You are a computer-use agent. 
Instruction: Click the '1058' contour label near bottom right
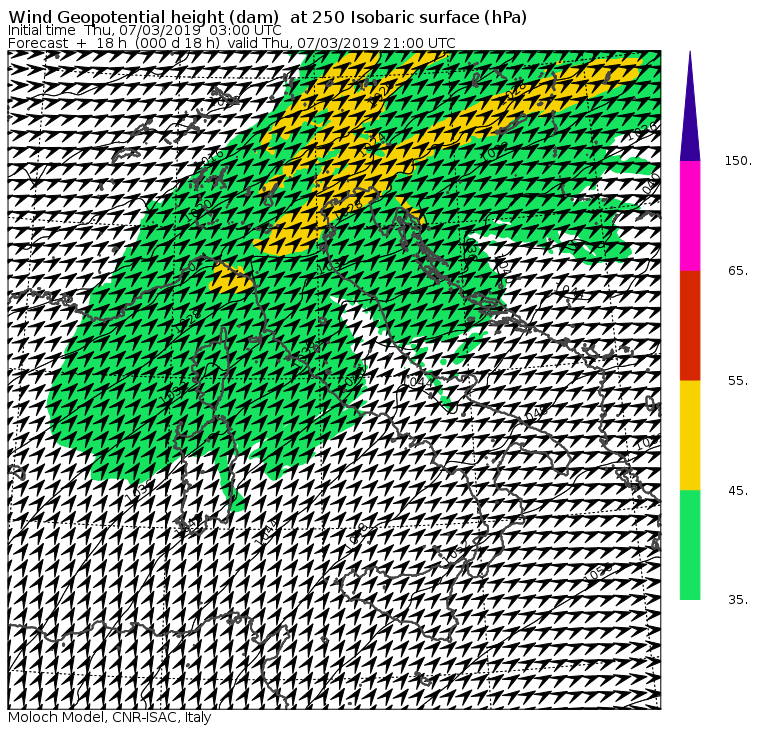(599, 572)
